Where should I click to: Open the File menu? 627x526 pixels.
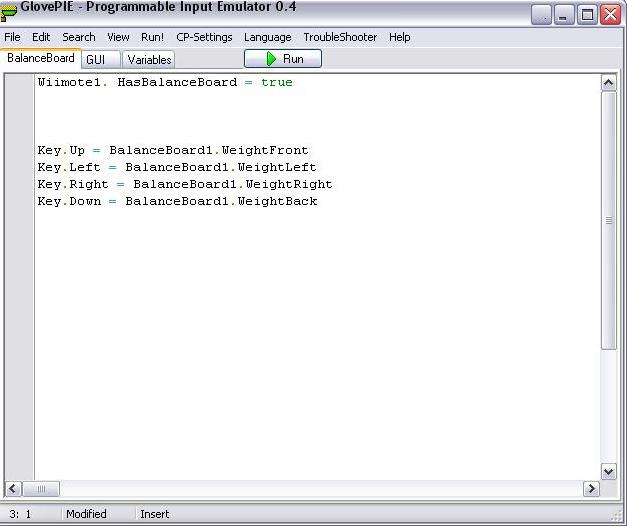click(x=12, y=37)
